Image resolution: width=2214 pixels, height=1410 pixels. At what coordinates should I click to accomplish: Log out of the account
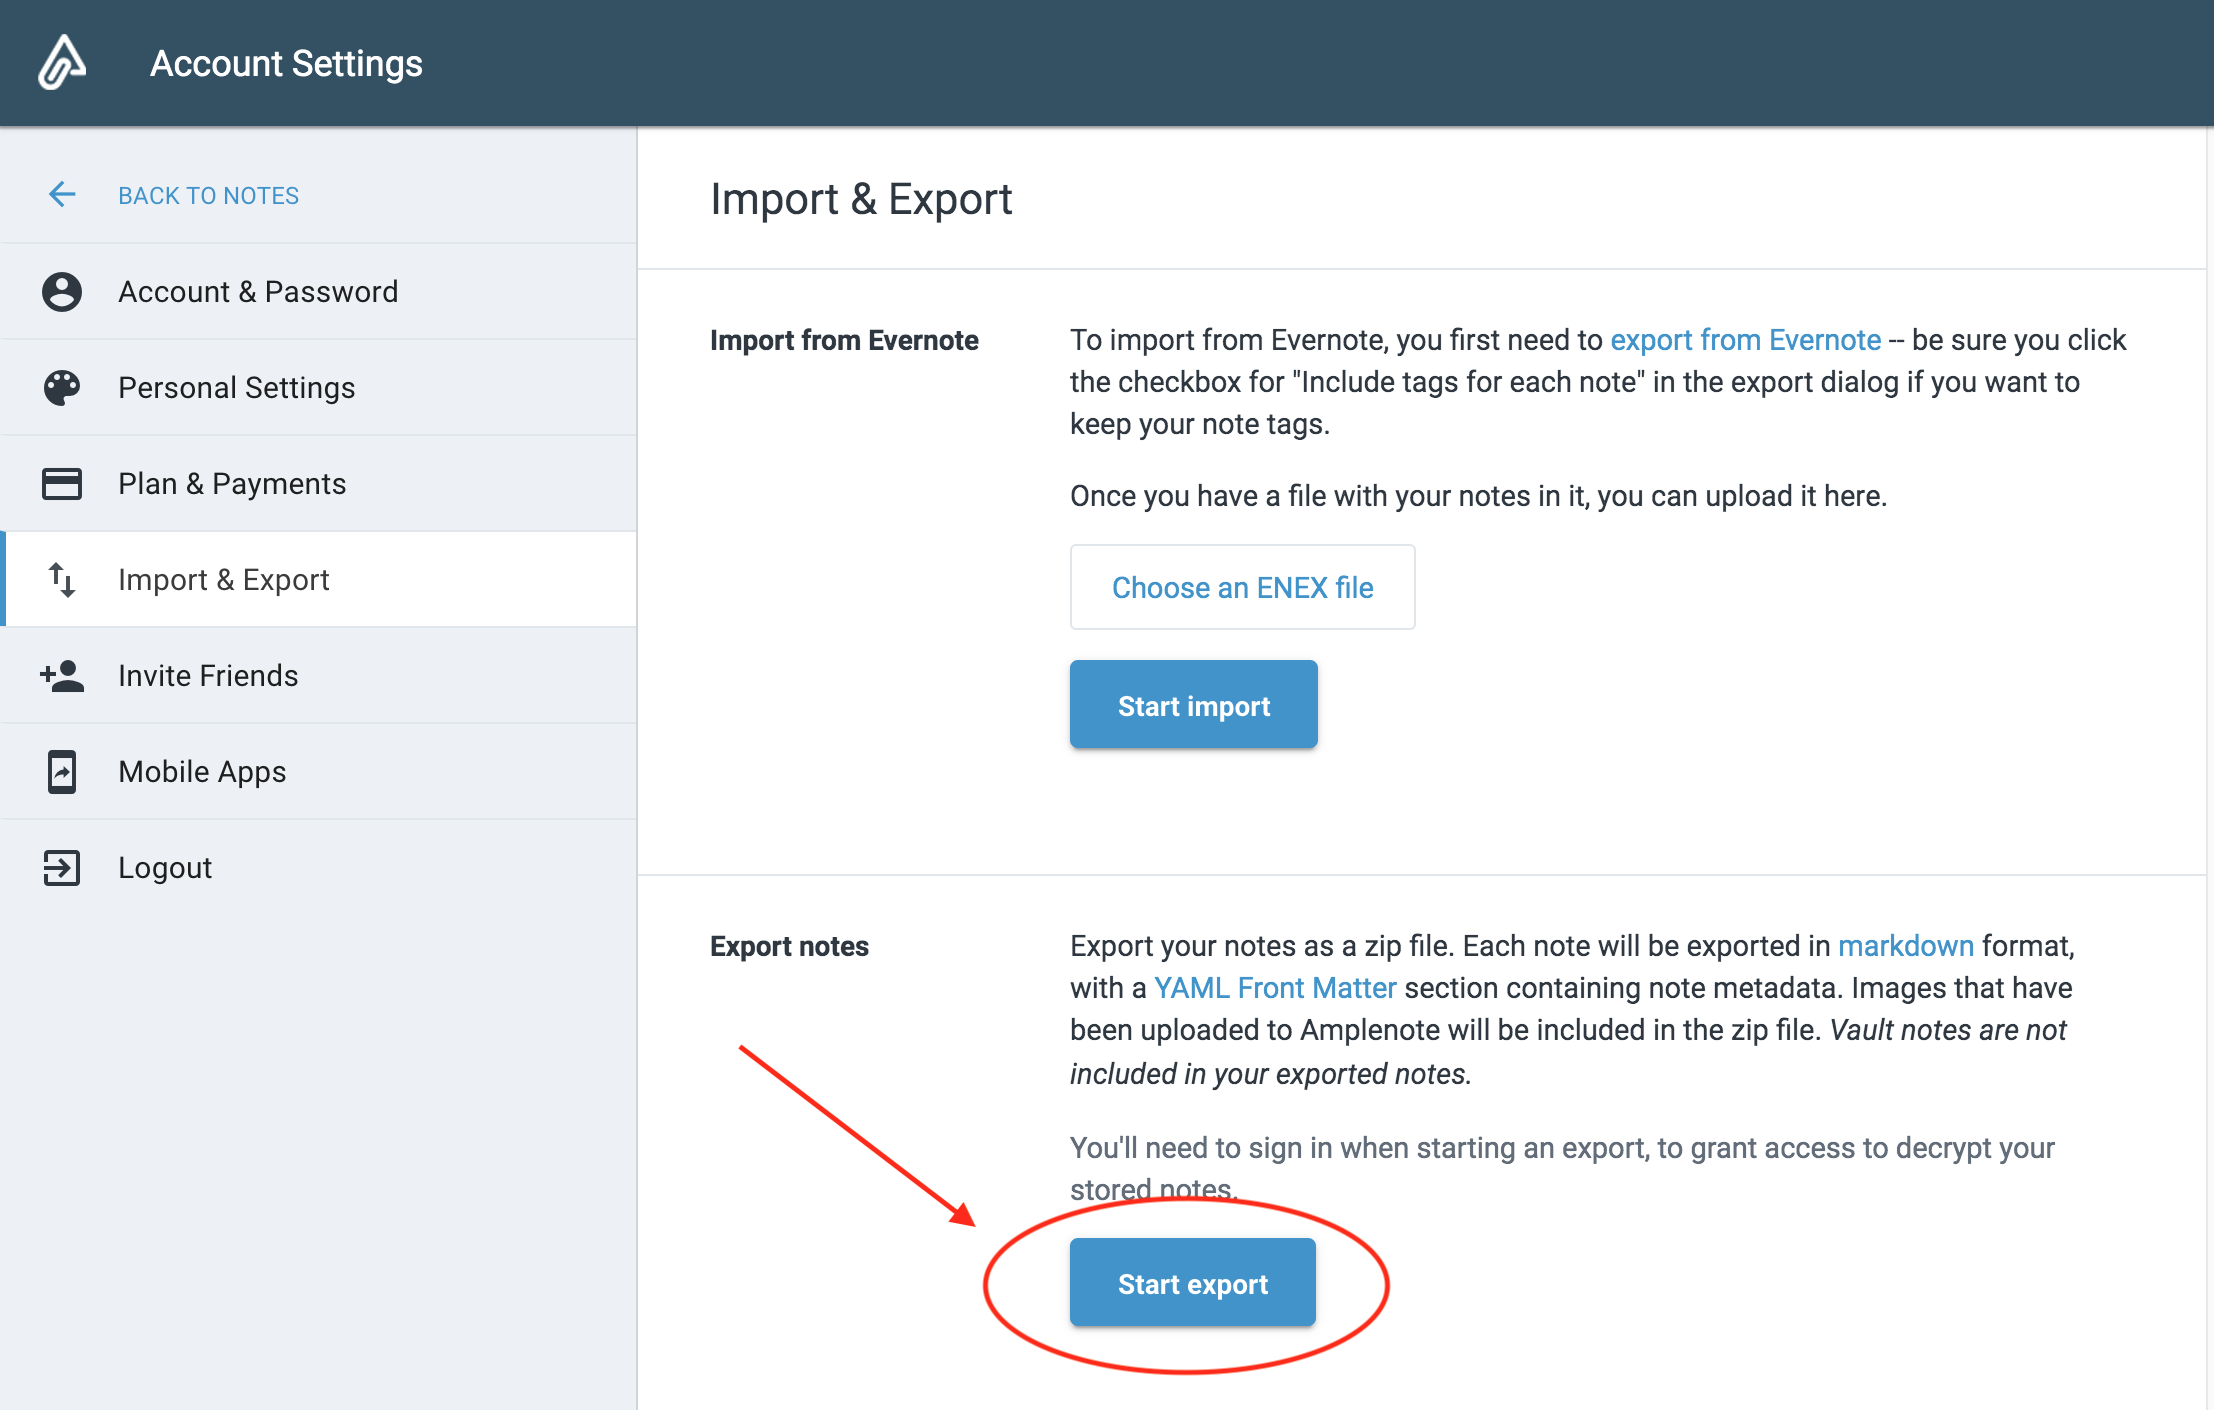[320, 868]
